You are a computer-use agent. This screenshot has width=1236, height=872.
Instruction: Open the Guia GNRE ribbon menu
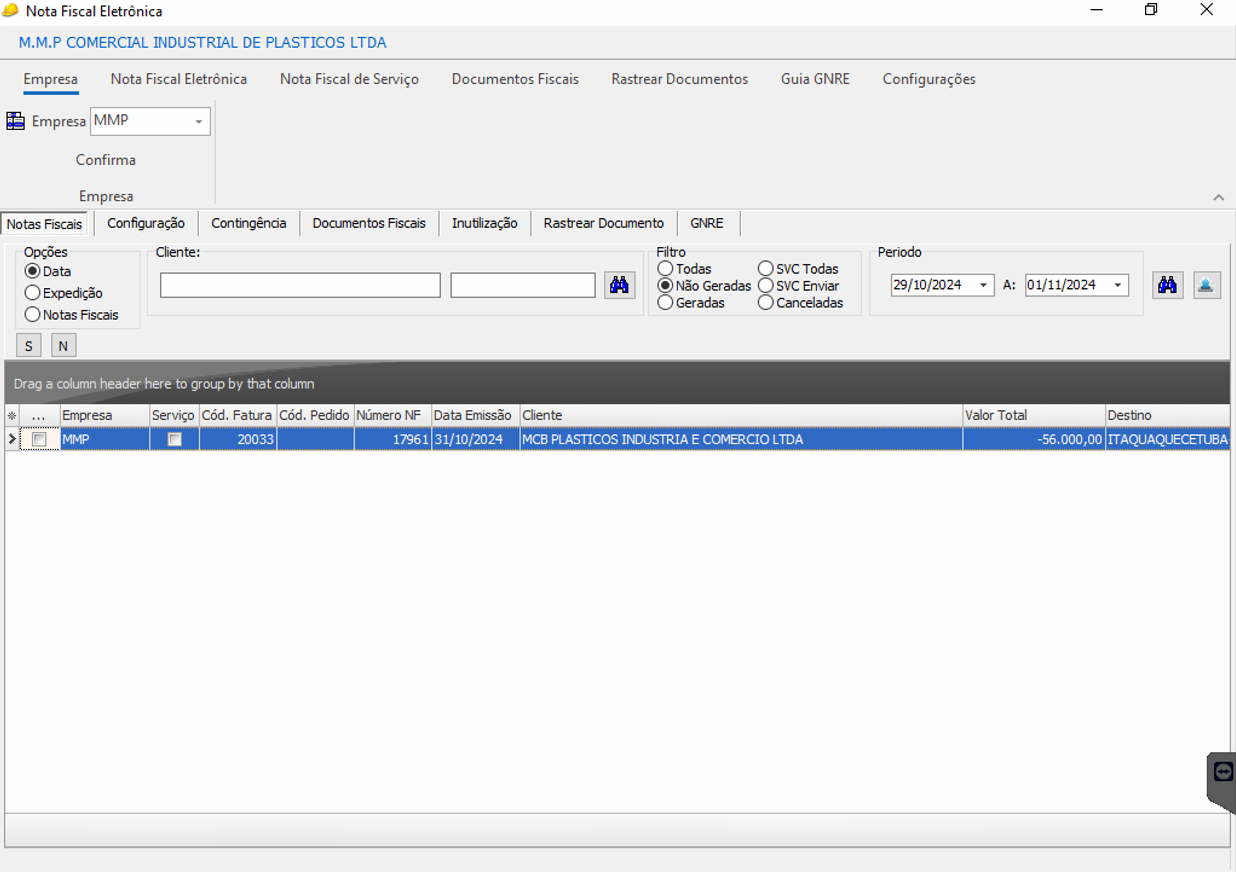[x=815, y=79]
